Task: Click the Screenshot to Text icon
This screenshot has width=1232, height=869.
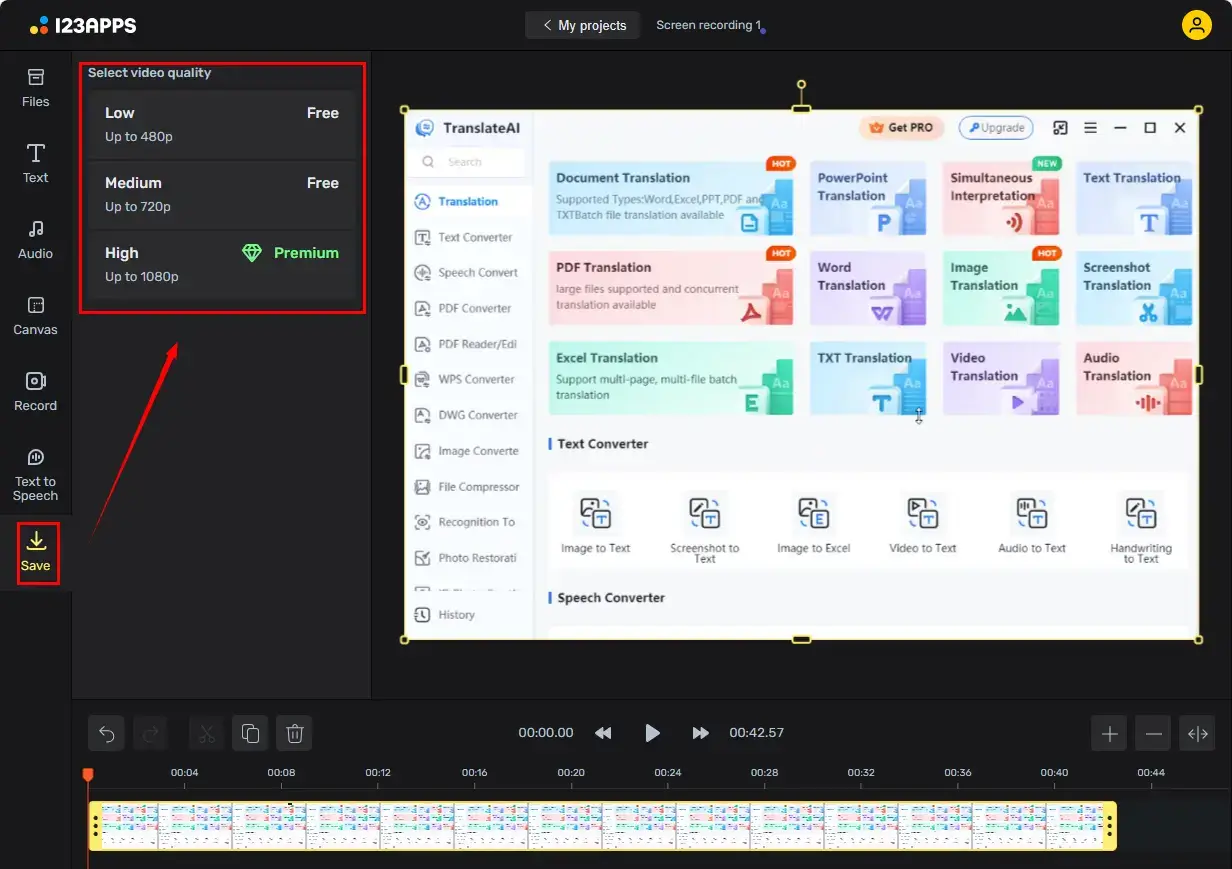Action: point(704,513)
